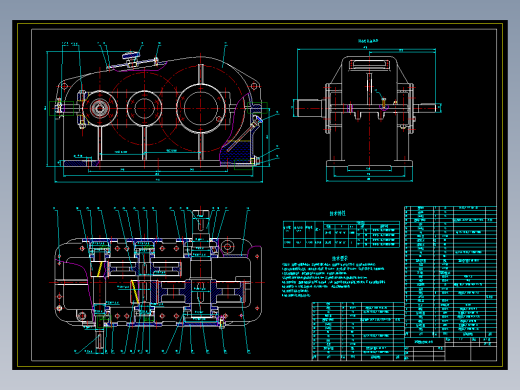Select the small input shaft bearing in front view
The height and width of the screenshot is (390, 520).
100,108
